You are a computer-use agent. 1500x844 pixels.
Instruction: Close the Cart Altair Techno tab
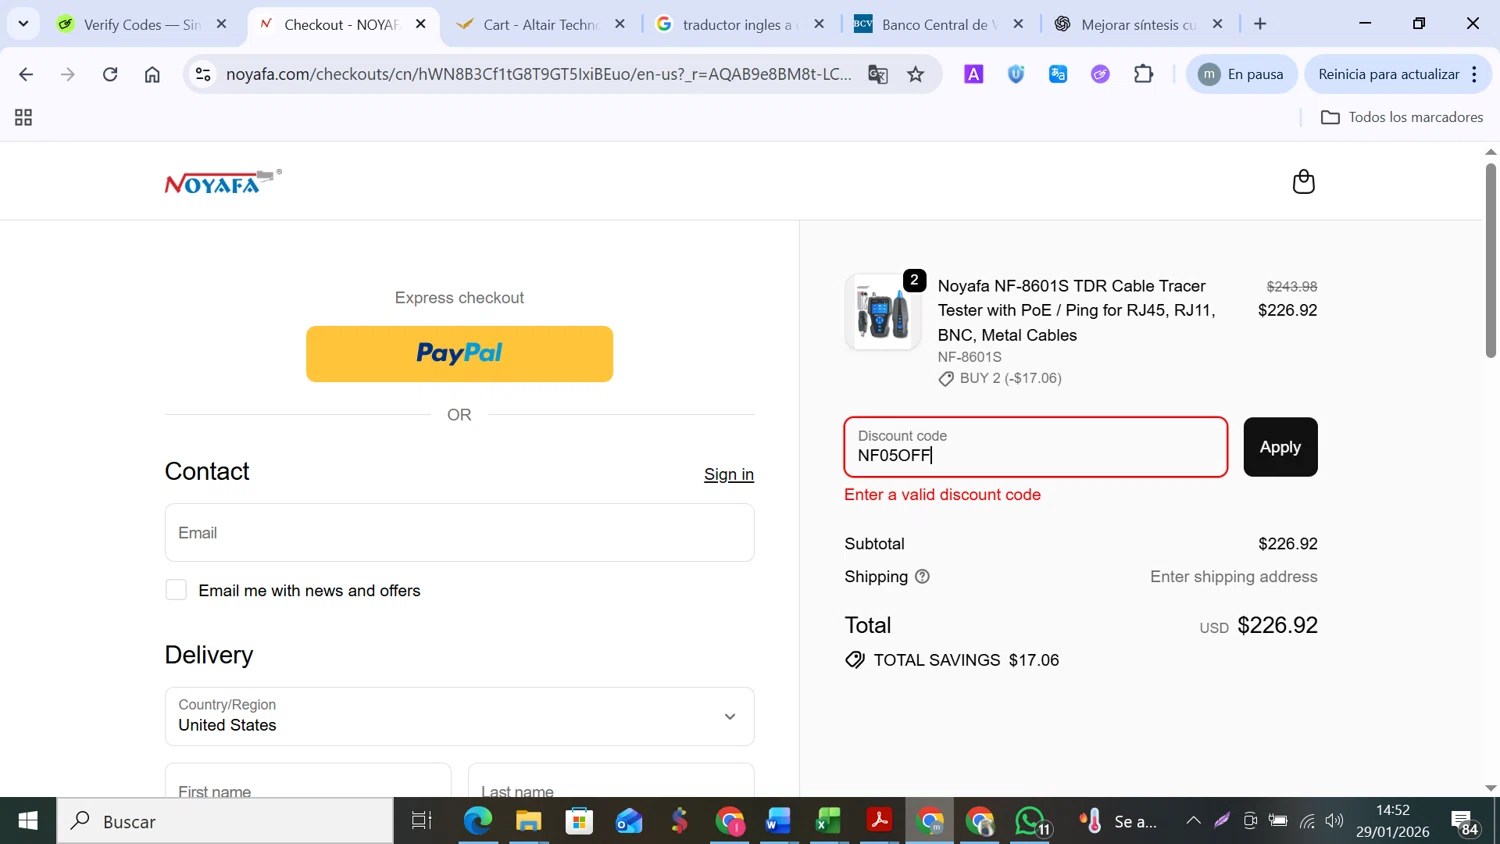pyautogui.click(x=620, y=24)
